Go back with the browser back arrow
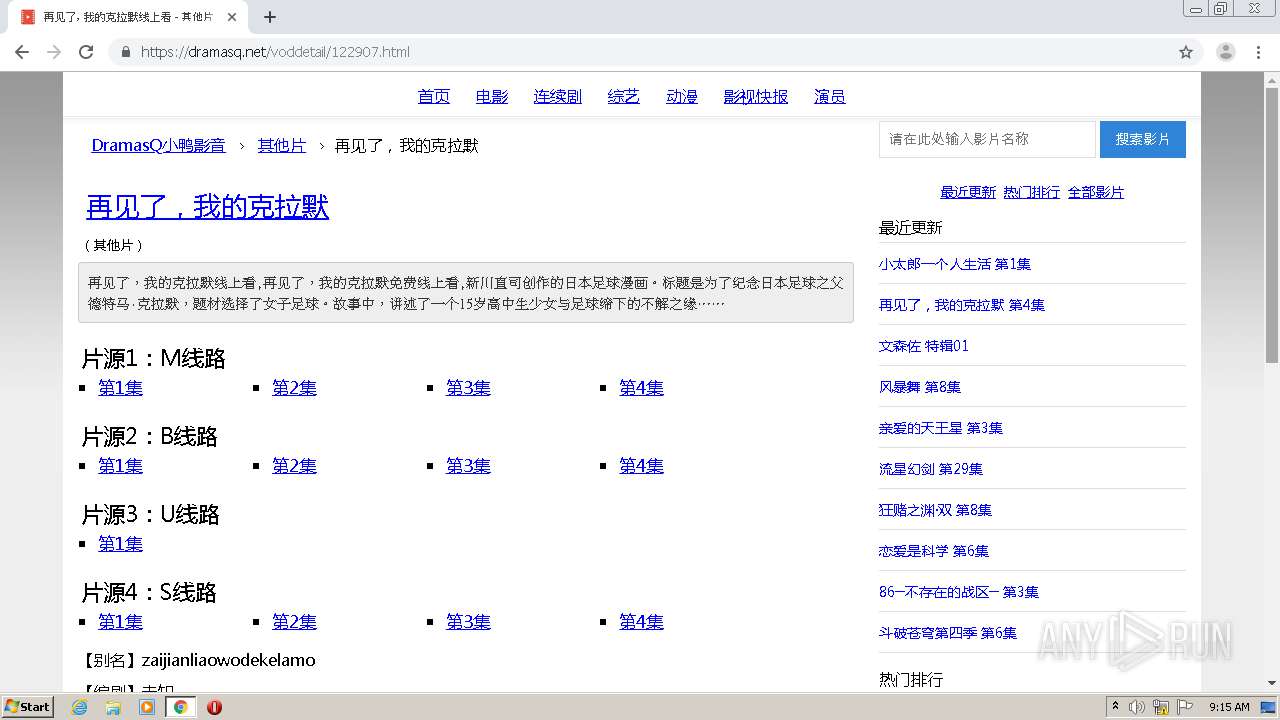The height and width of the screenshot is (720, 1280). coord(22,52)
